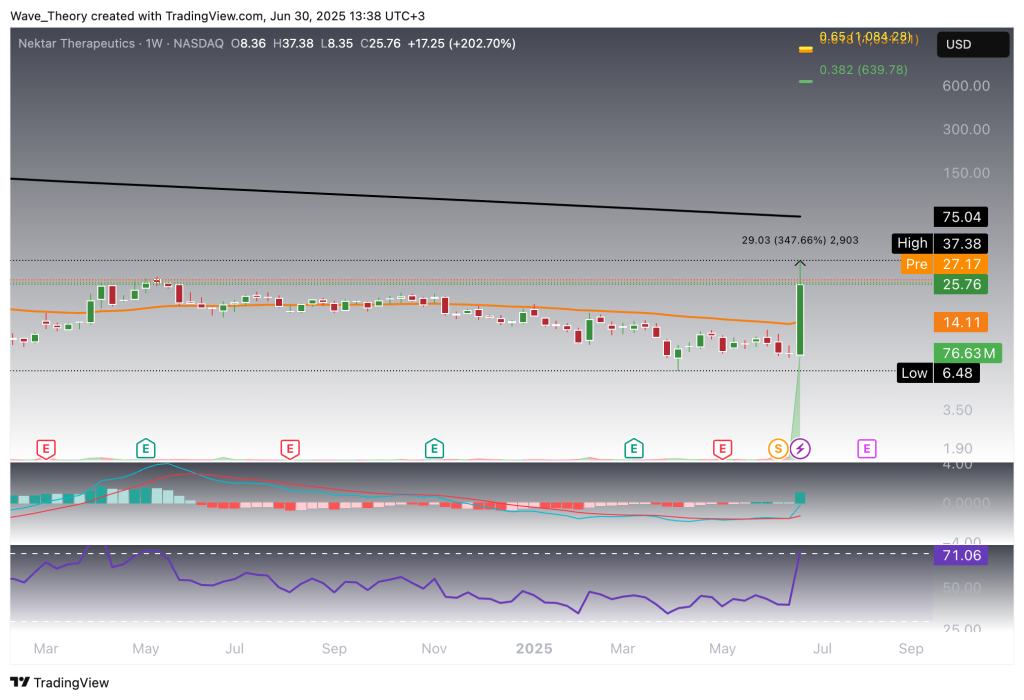Click the orange moving average line

click(405, 306)
